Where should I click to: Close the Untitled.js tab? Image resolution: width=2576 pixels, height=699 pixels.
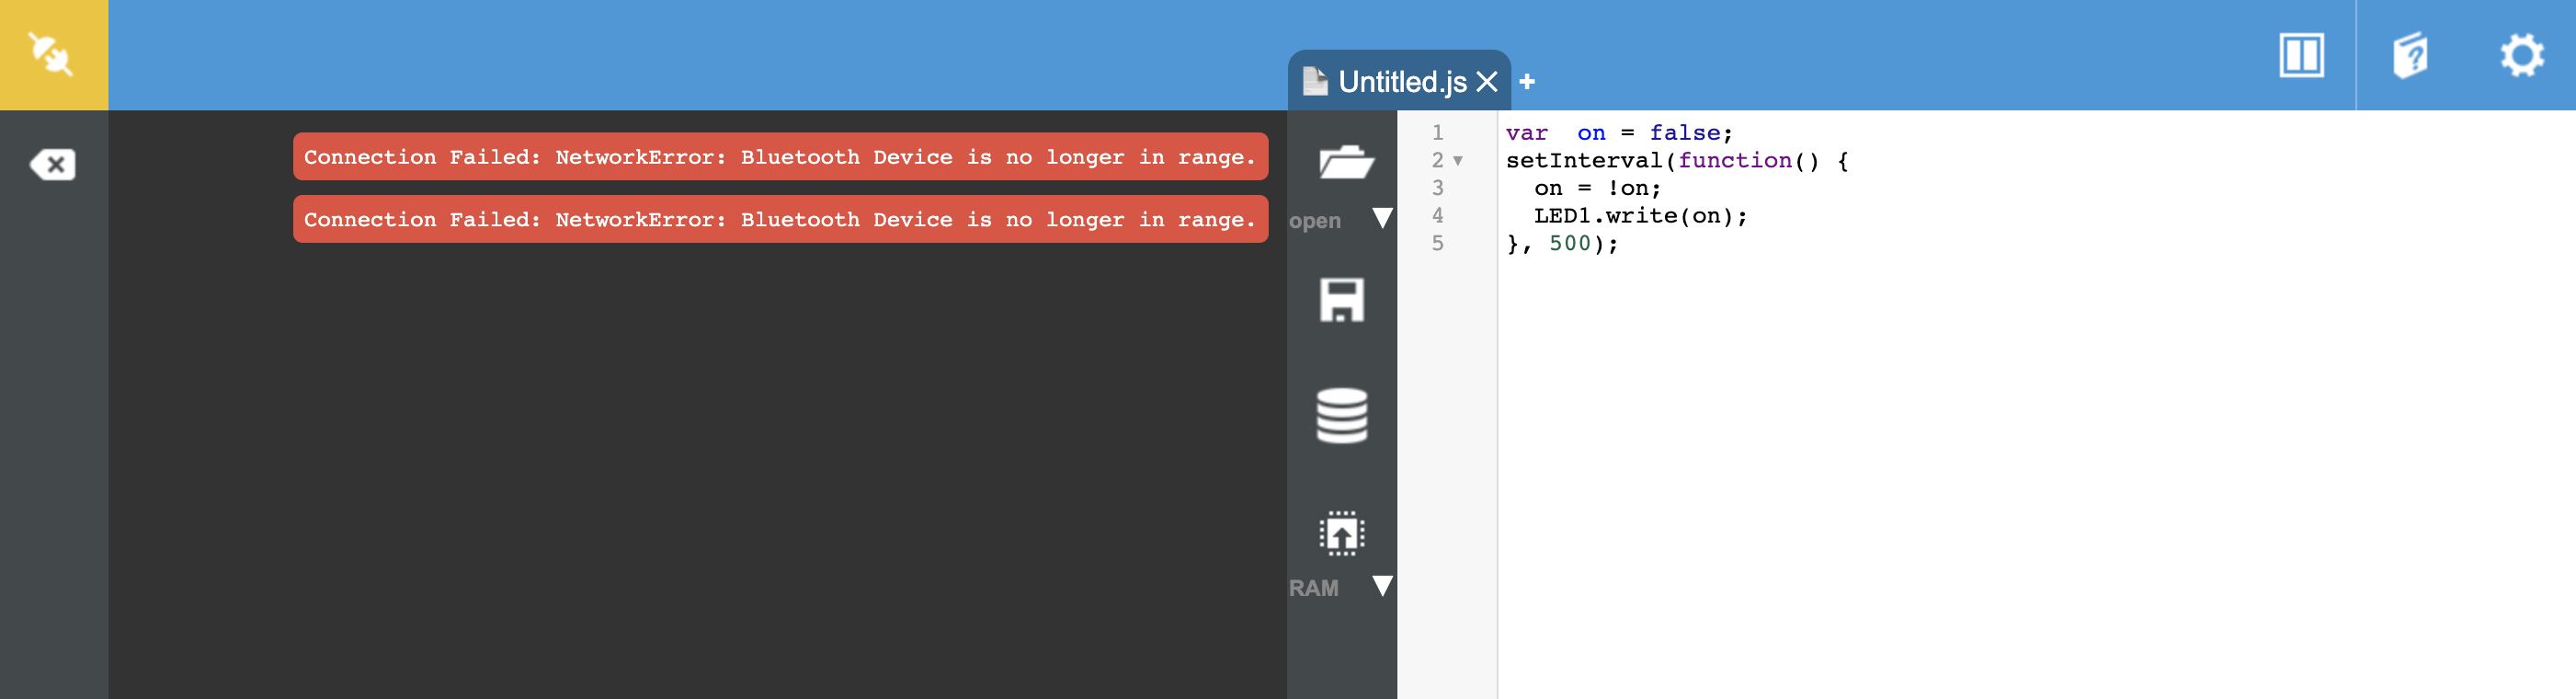click(x=1487, y=82)
